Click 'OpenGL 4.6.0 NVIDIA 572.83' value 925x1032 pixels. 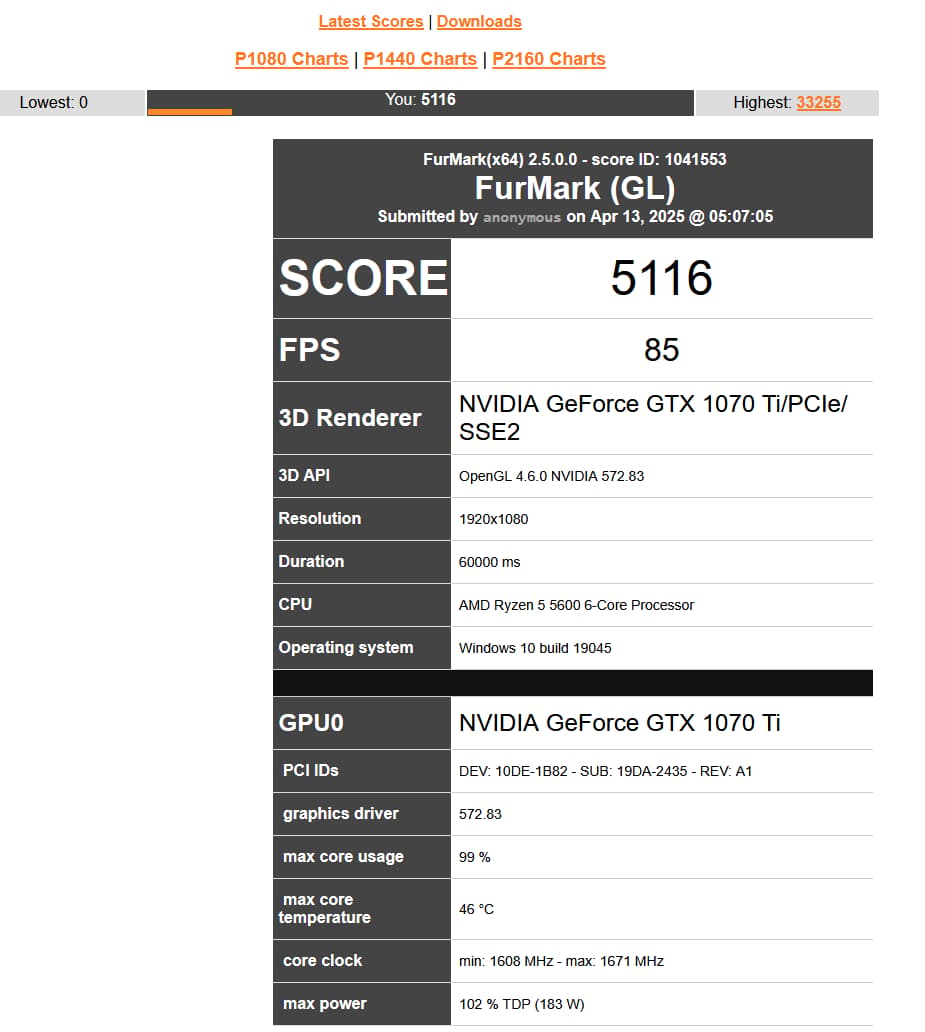(551, 476)
